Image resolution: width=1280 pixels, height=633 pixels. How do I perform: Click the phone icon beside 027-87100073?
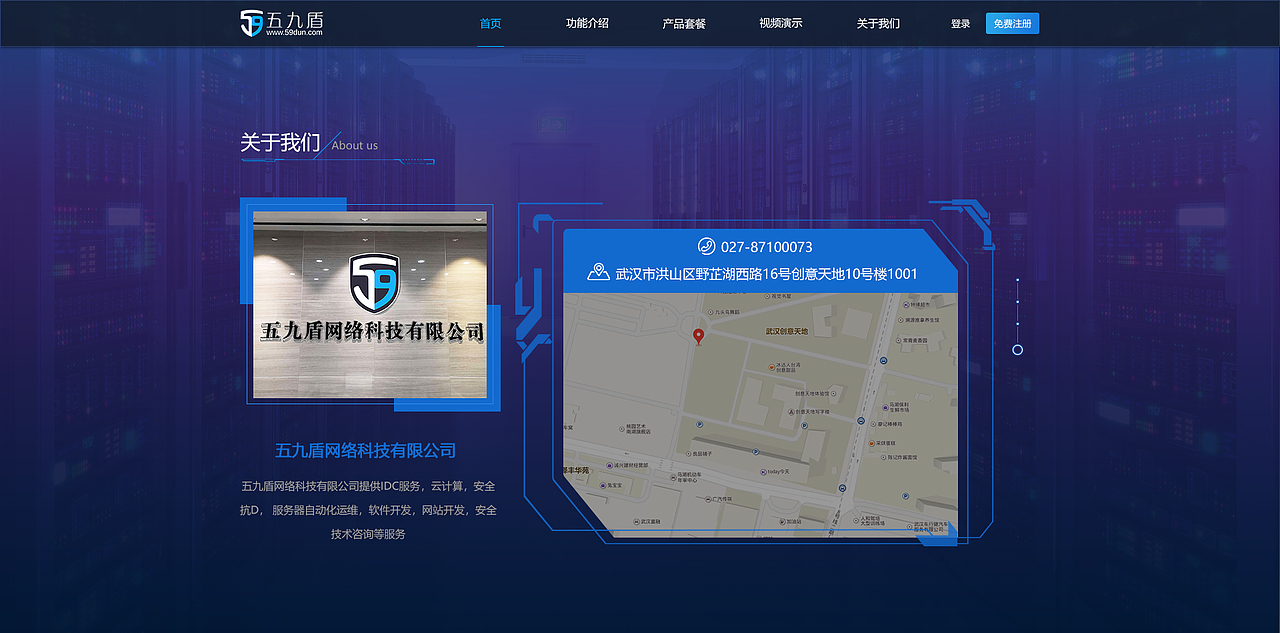(x=706, y=247)
